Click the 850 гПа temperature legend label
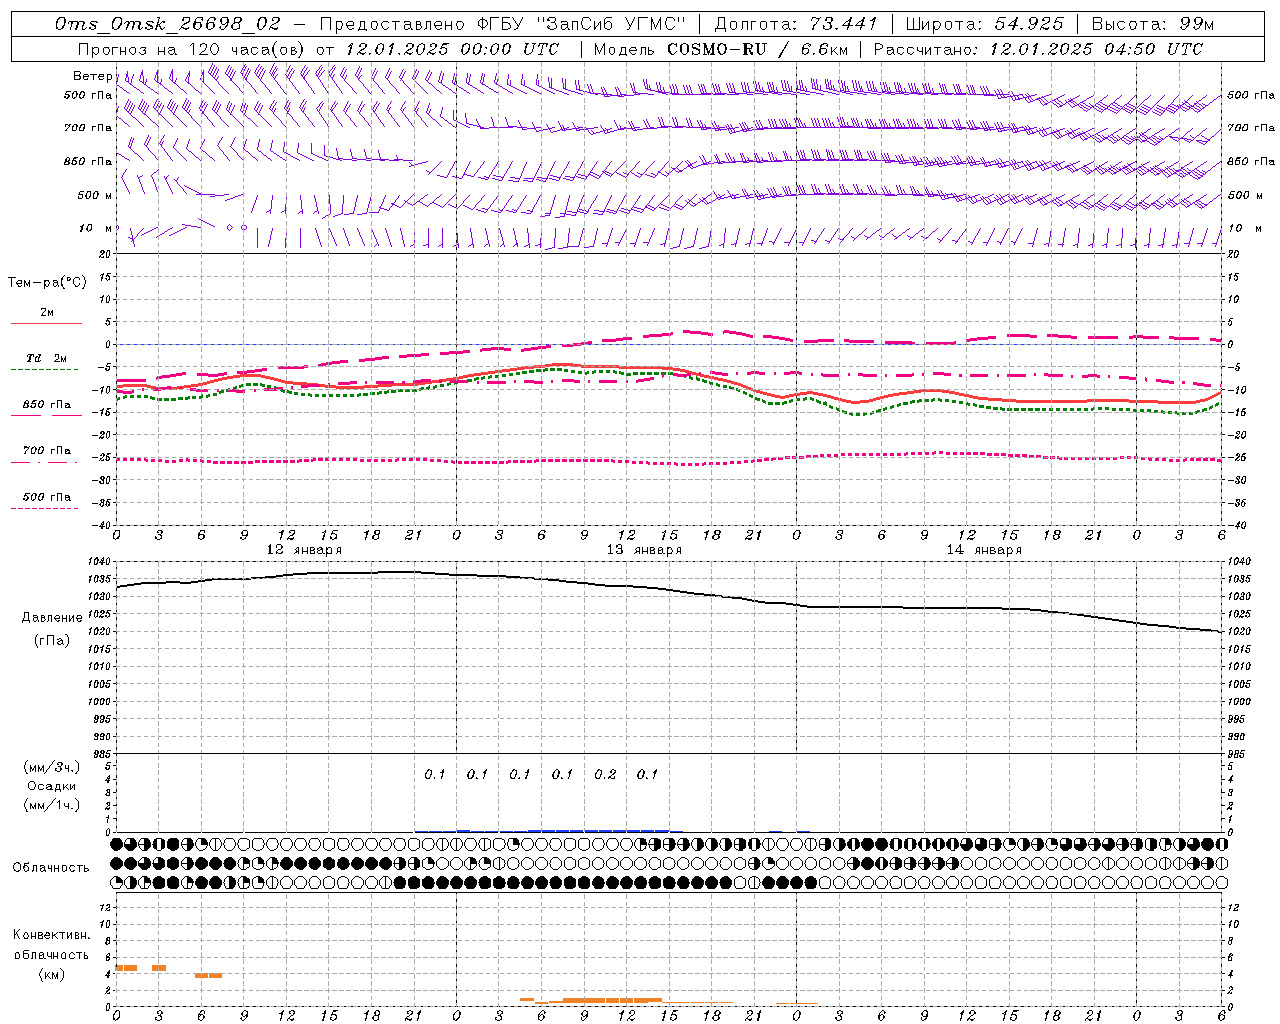The height and width of the screenshot is (1024, 1280). pyautogui.click(x=47, y=405)
